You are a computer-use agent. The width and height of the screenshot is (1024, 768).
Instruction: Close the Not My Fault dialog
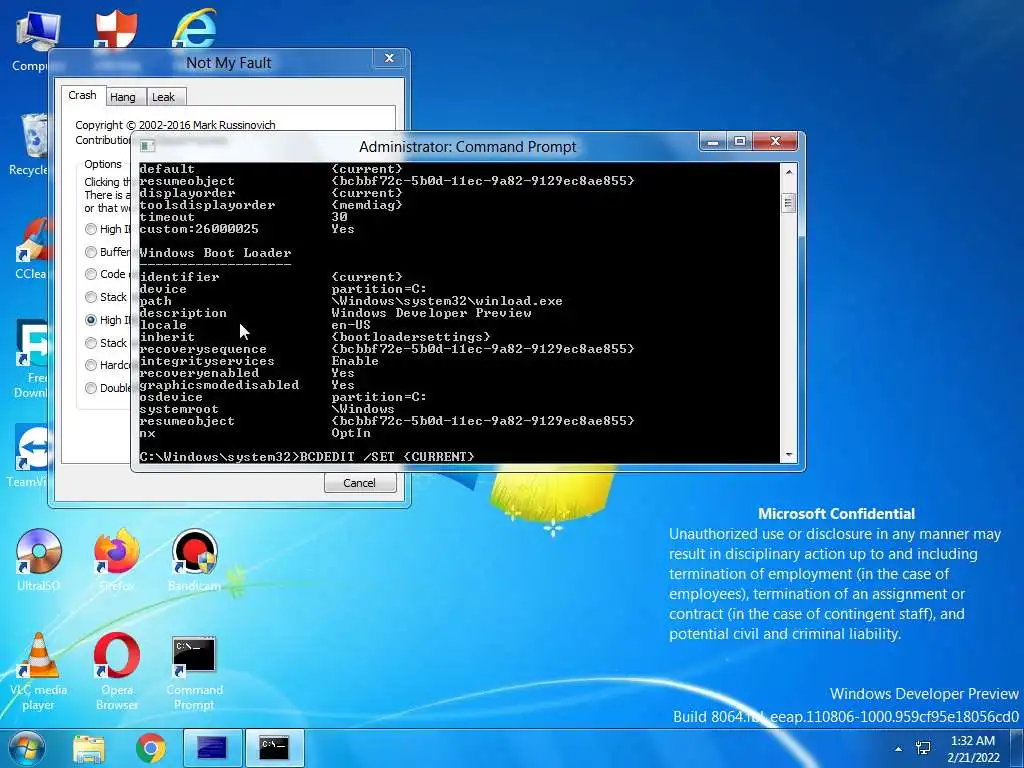pos(389,59)
